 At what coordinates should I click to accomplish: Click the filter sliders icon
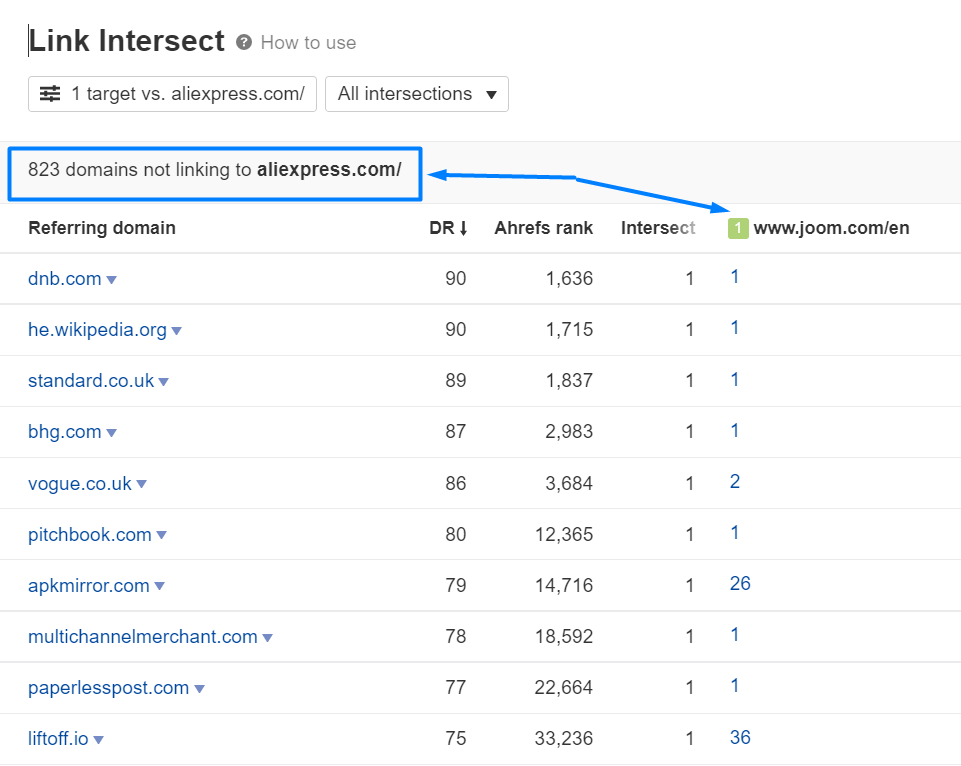[50, 94]
